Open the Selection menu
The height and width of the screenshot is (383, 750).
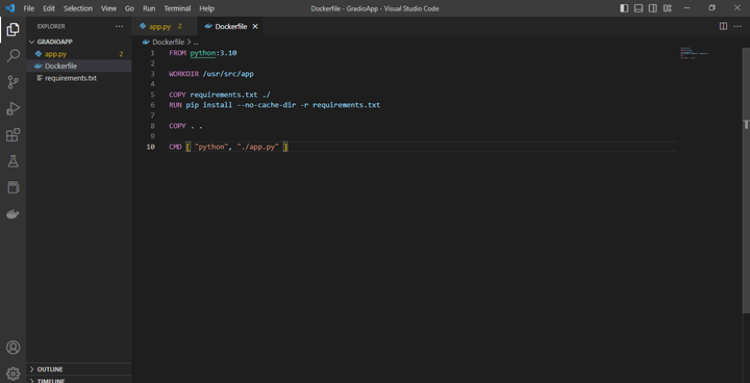[x=78, y=9]
